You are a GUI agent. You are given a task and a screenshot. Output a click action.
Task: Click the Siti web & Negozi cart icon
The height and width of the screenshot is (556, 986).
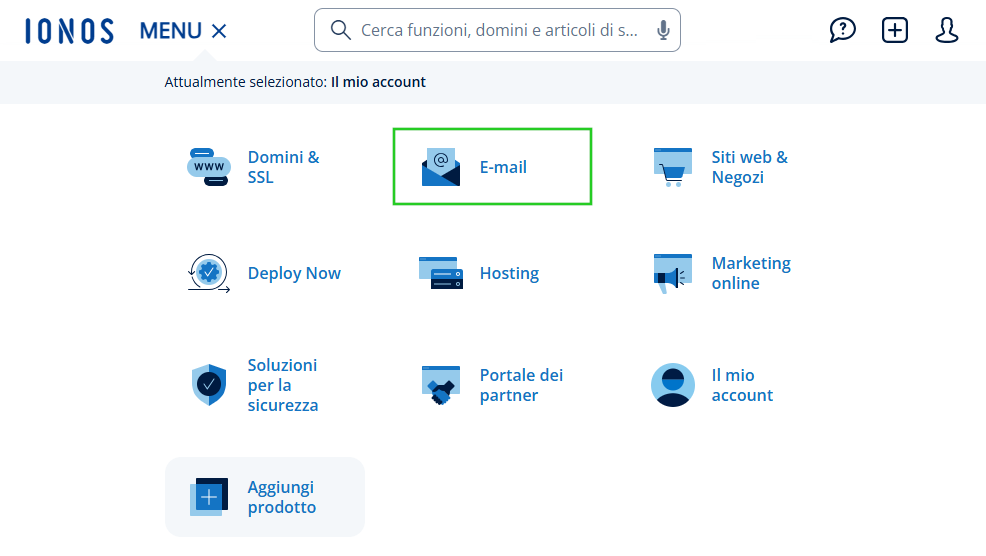point(672,167)
